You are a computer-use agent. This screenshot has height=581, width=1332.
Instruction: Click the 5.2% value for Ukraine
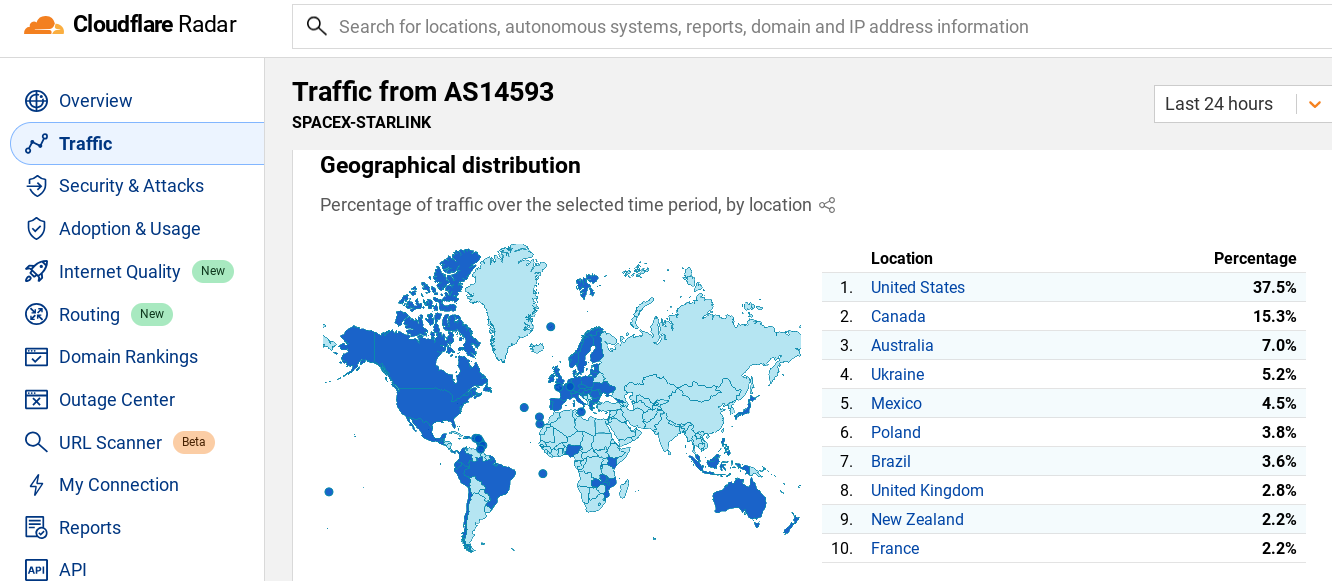1279,375
